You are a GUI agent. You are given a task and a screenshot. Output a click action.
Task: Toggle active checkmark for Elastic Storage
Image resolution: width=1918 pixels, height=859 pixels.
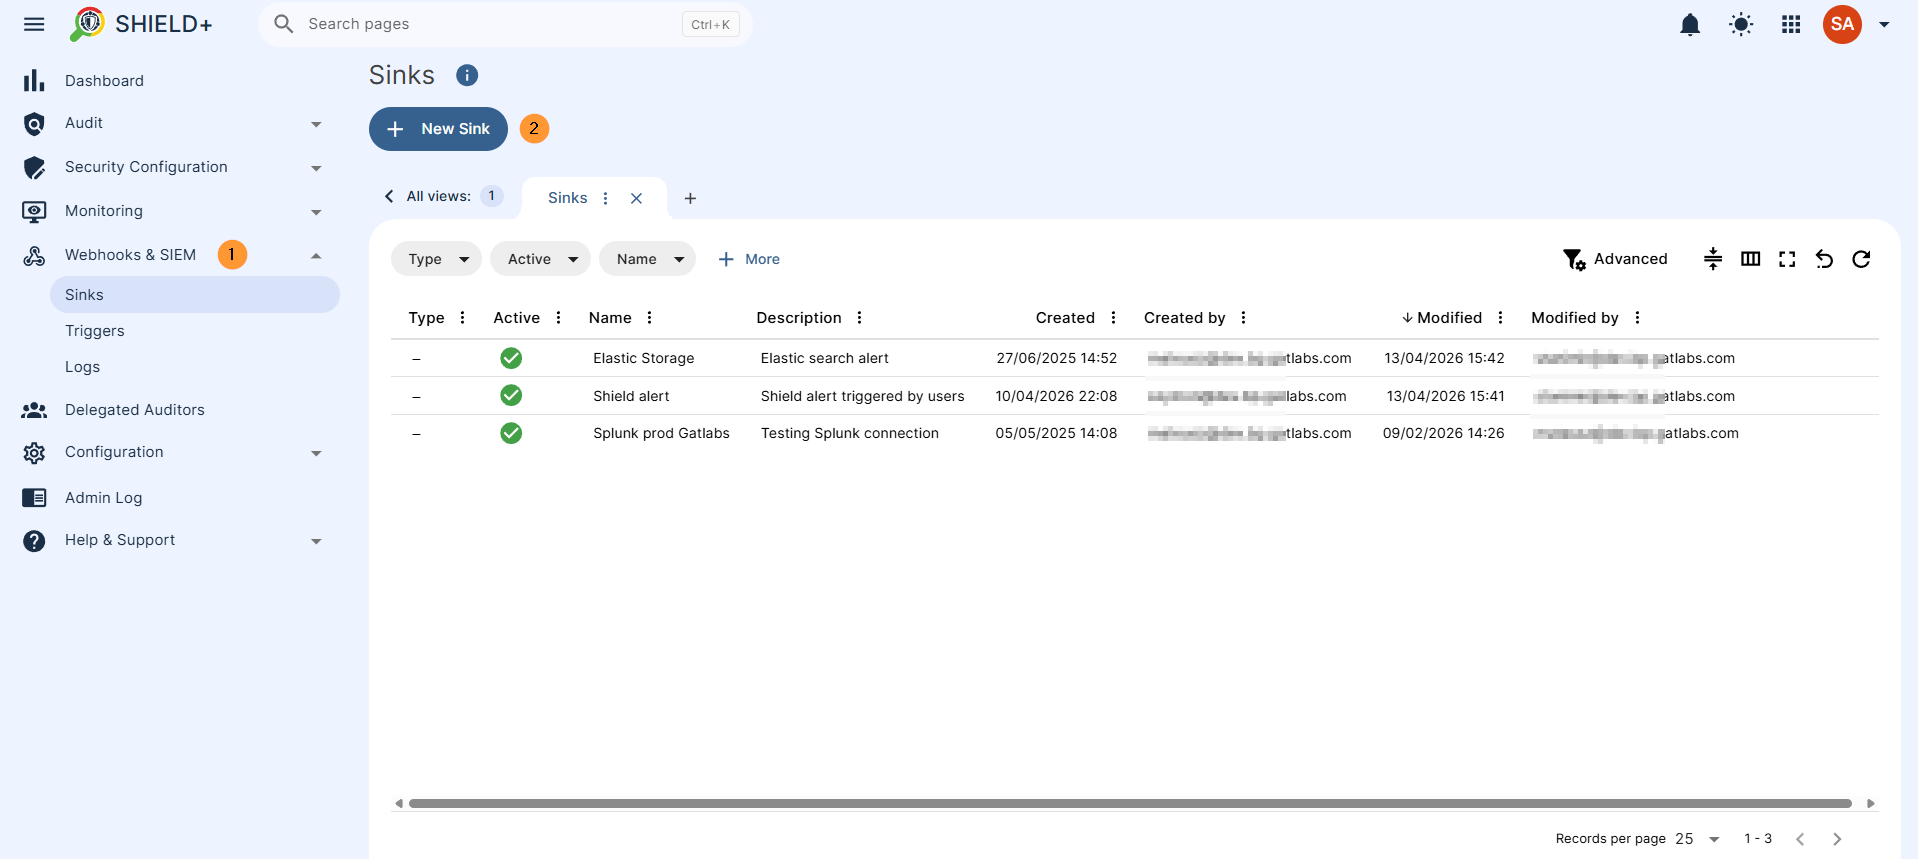pyautogui.click(x=511, y=358)
